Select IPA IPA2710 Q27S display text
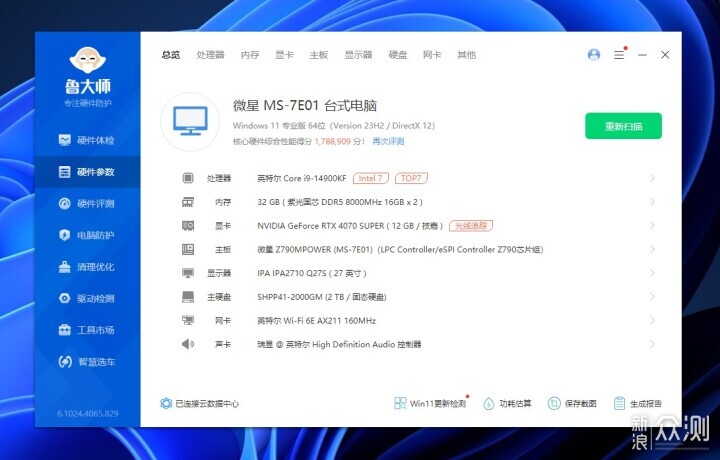This screenshot has height=460, width=720. click(x=312, y=274)
